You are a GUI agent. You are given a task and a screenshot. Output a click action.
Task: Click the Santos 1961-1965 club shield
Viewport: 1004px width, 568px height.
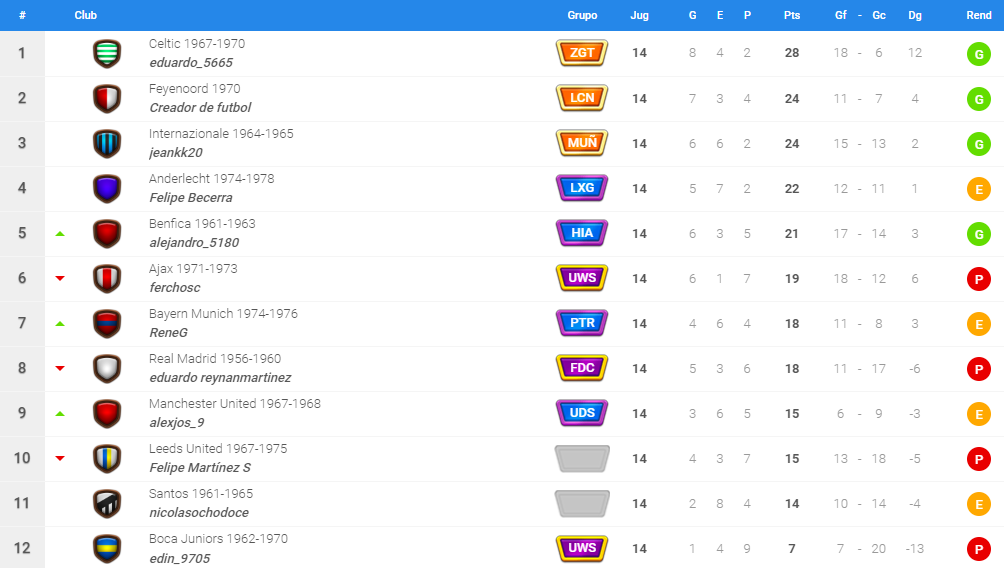[x=107, y=503]
